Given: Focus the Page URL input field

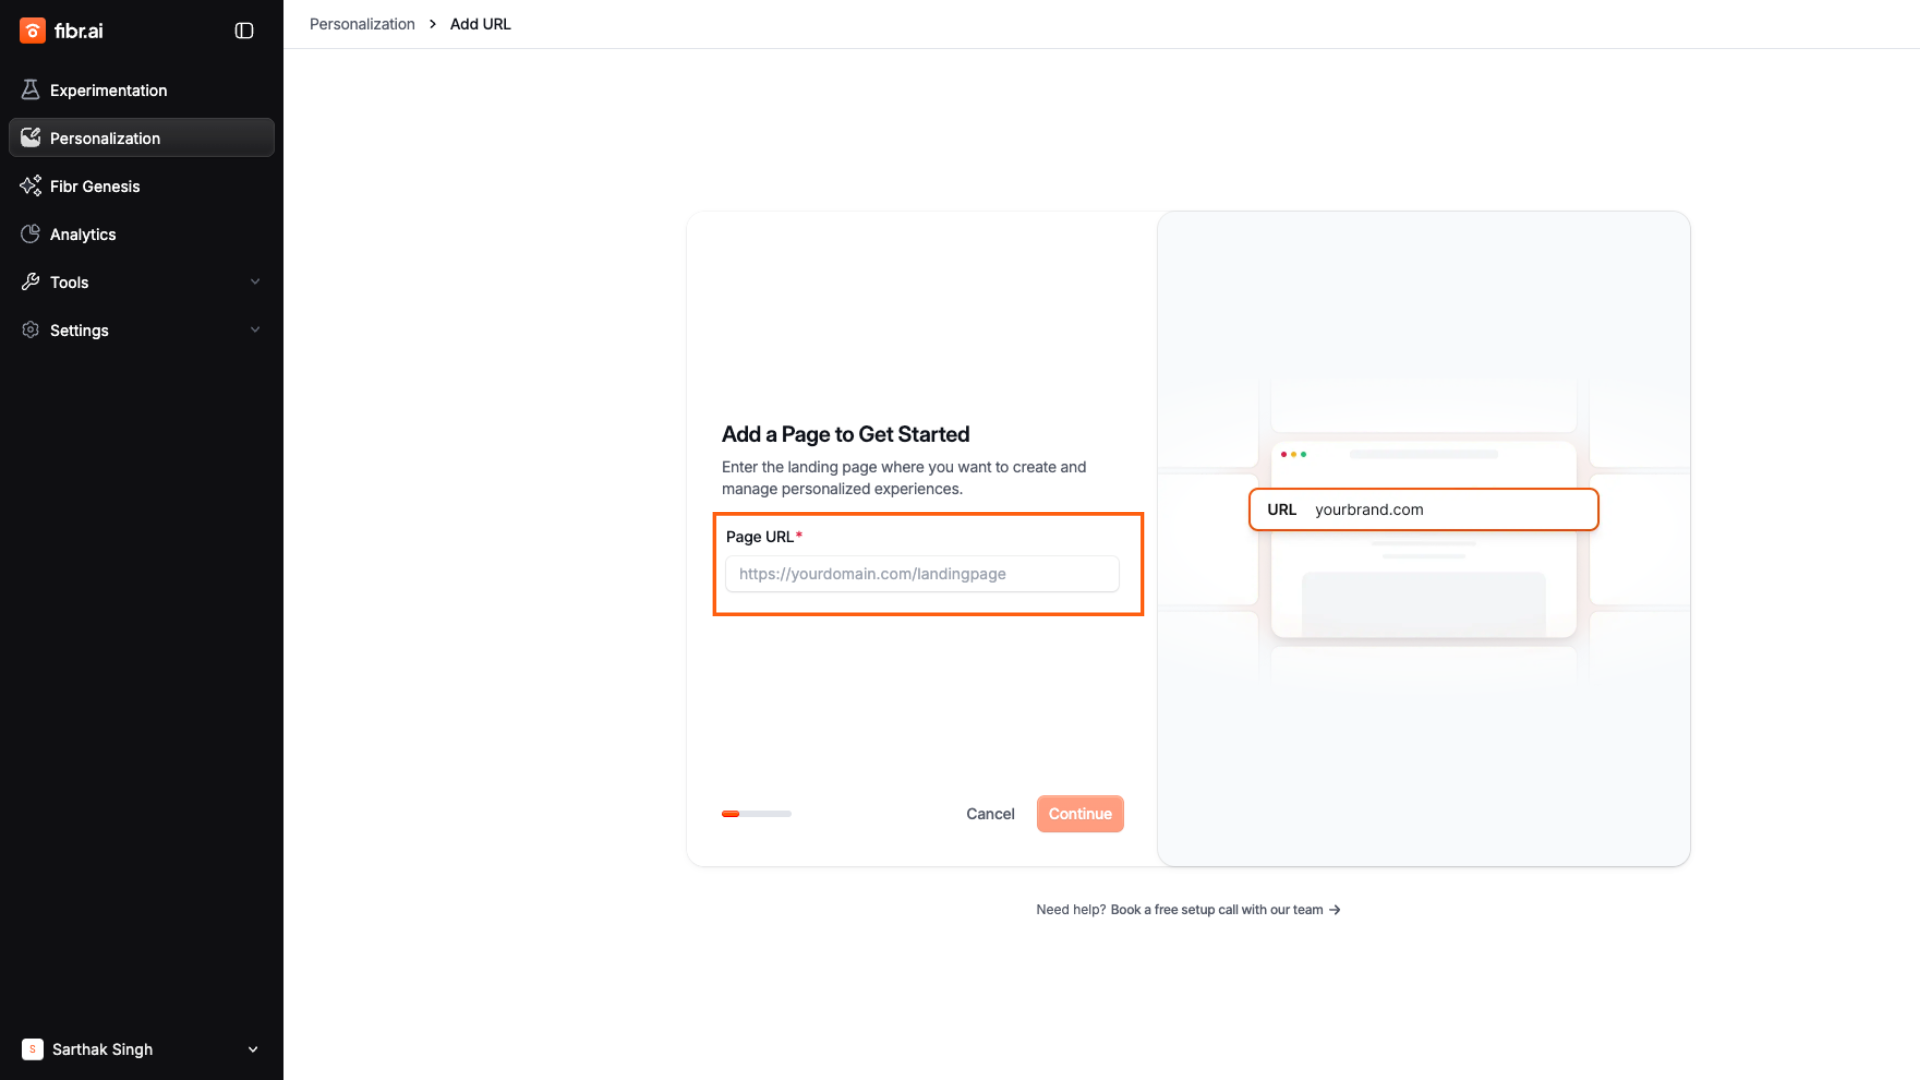Looking at the screenshot, I should [921, 574].
